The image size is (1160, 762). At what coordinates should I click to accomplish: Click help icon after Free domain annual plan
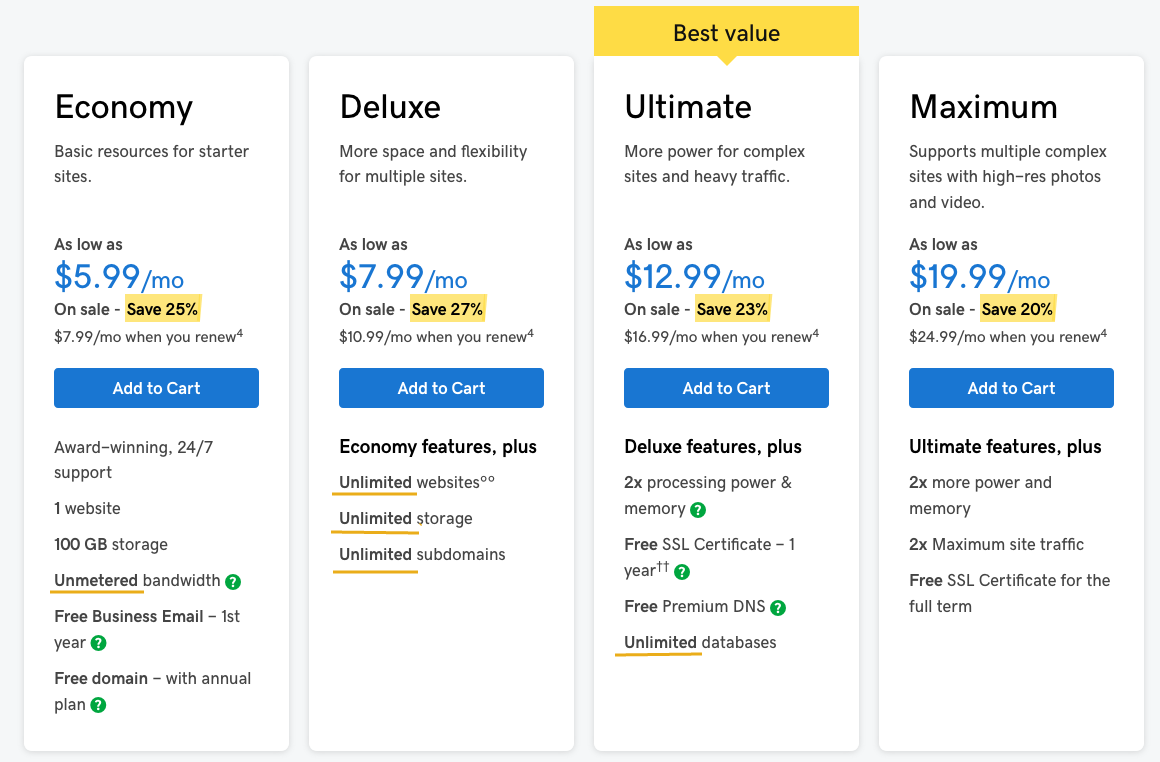98,705
